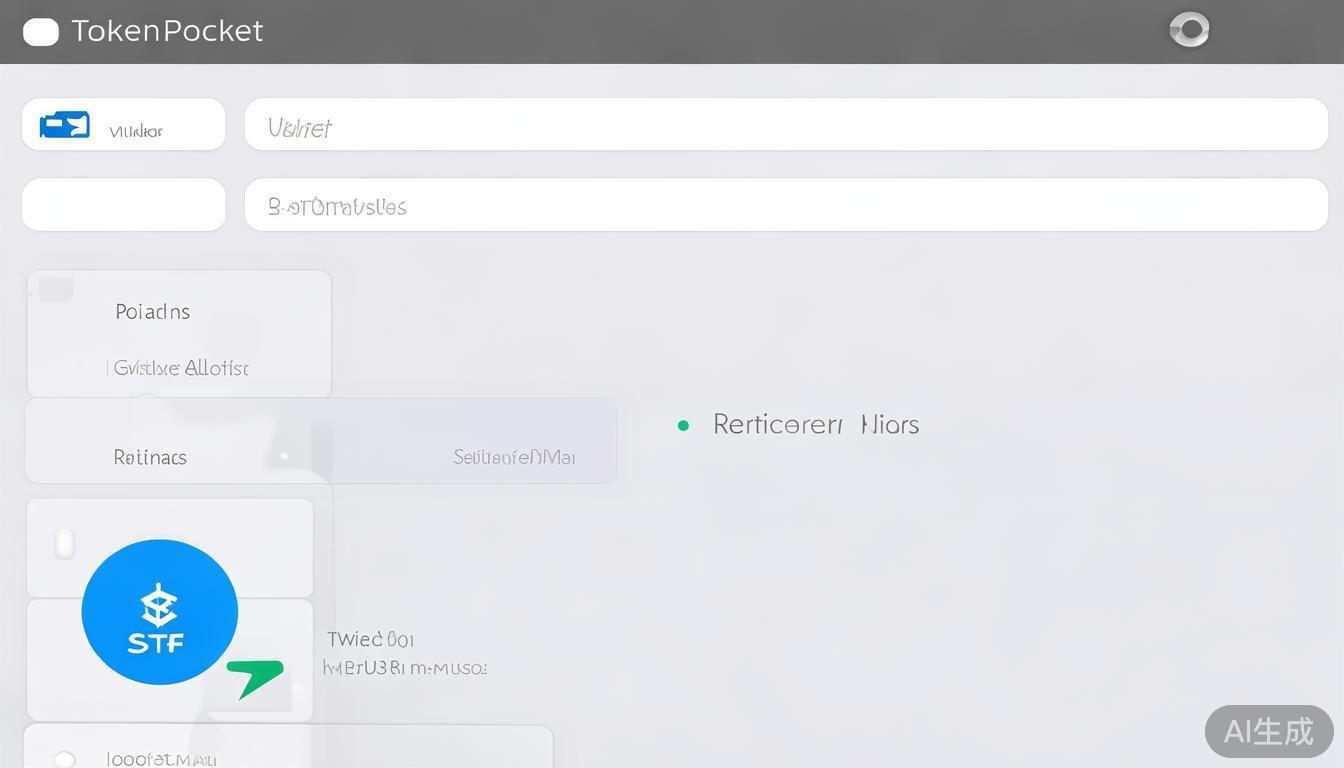Select the Gvistive Allotist entry
The image size is (1344, 768).
point(180,368)
